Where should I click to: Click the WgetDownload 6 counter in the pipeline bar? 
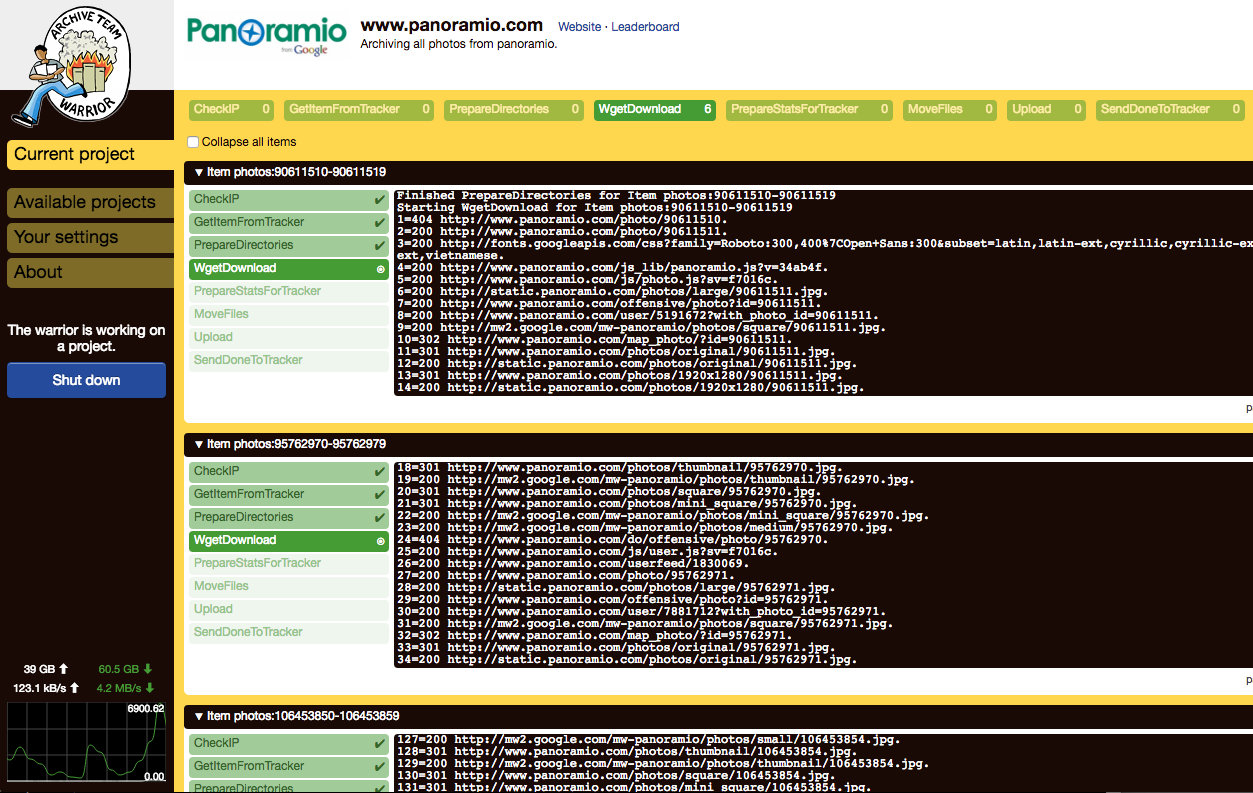(x=655, y=109)
